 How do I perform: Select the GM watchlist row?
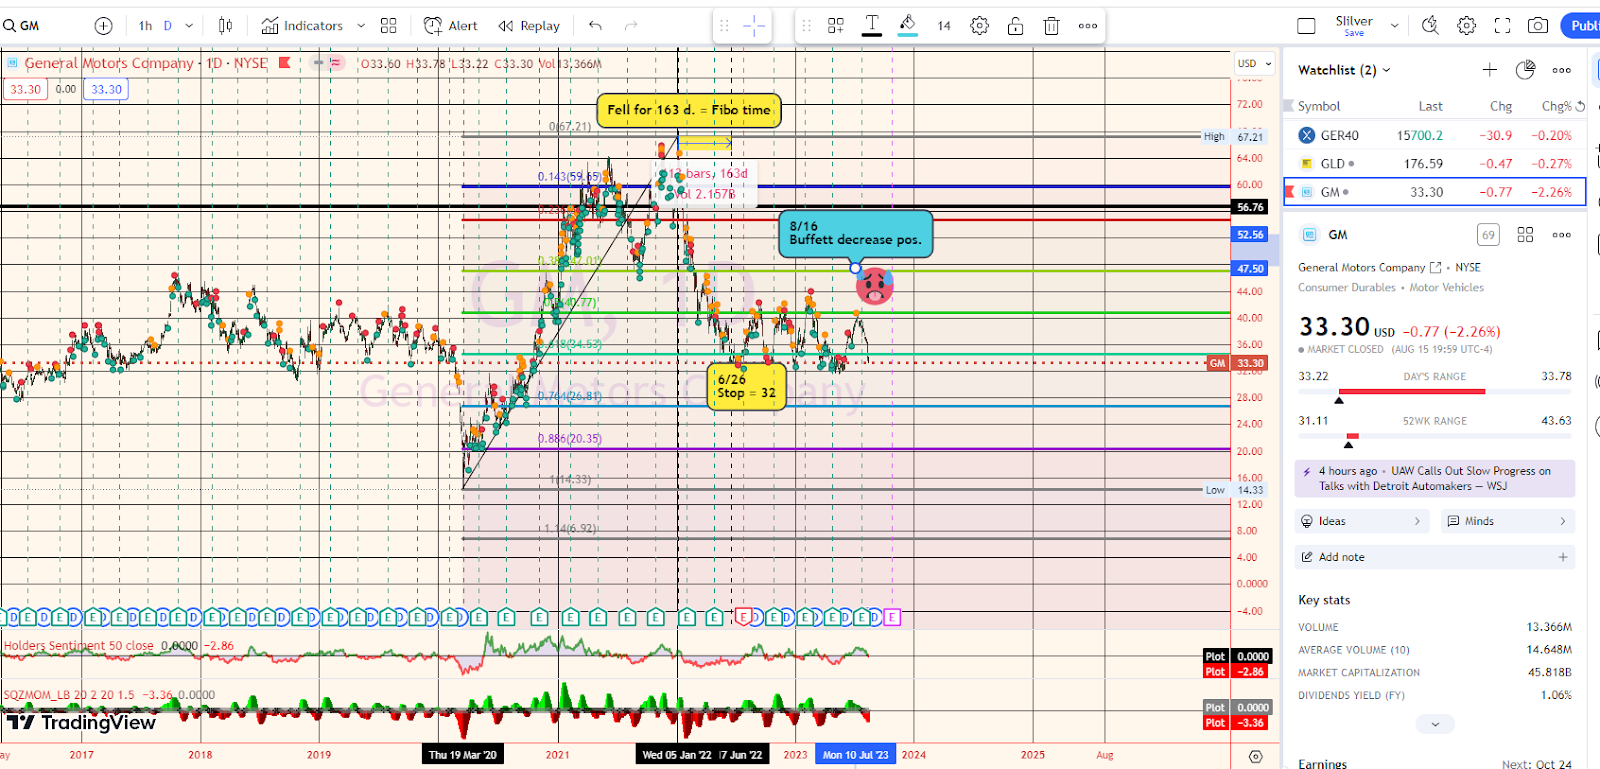coord(1435,192)
